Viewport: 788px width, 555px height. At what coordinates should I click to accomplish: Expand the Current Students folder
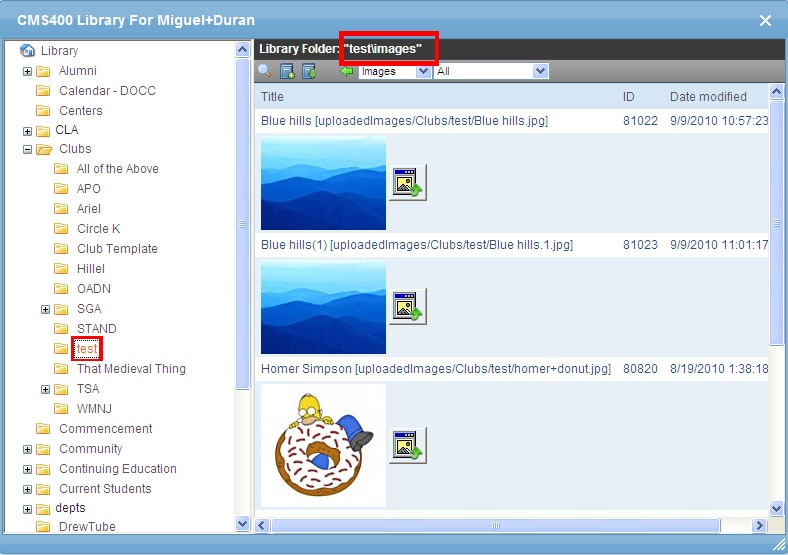click(28, 489)
